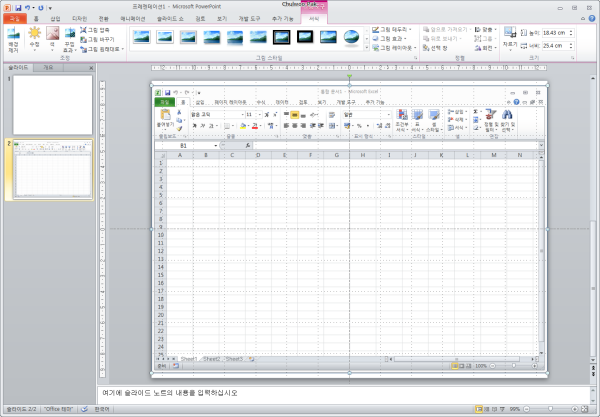Image resolution: width=600 pixels, height=417 pixels.
Task: Expand the Undo history dropdown arrow
Action: pyautogui.click(x=33, y=8)
